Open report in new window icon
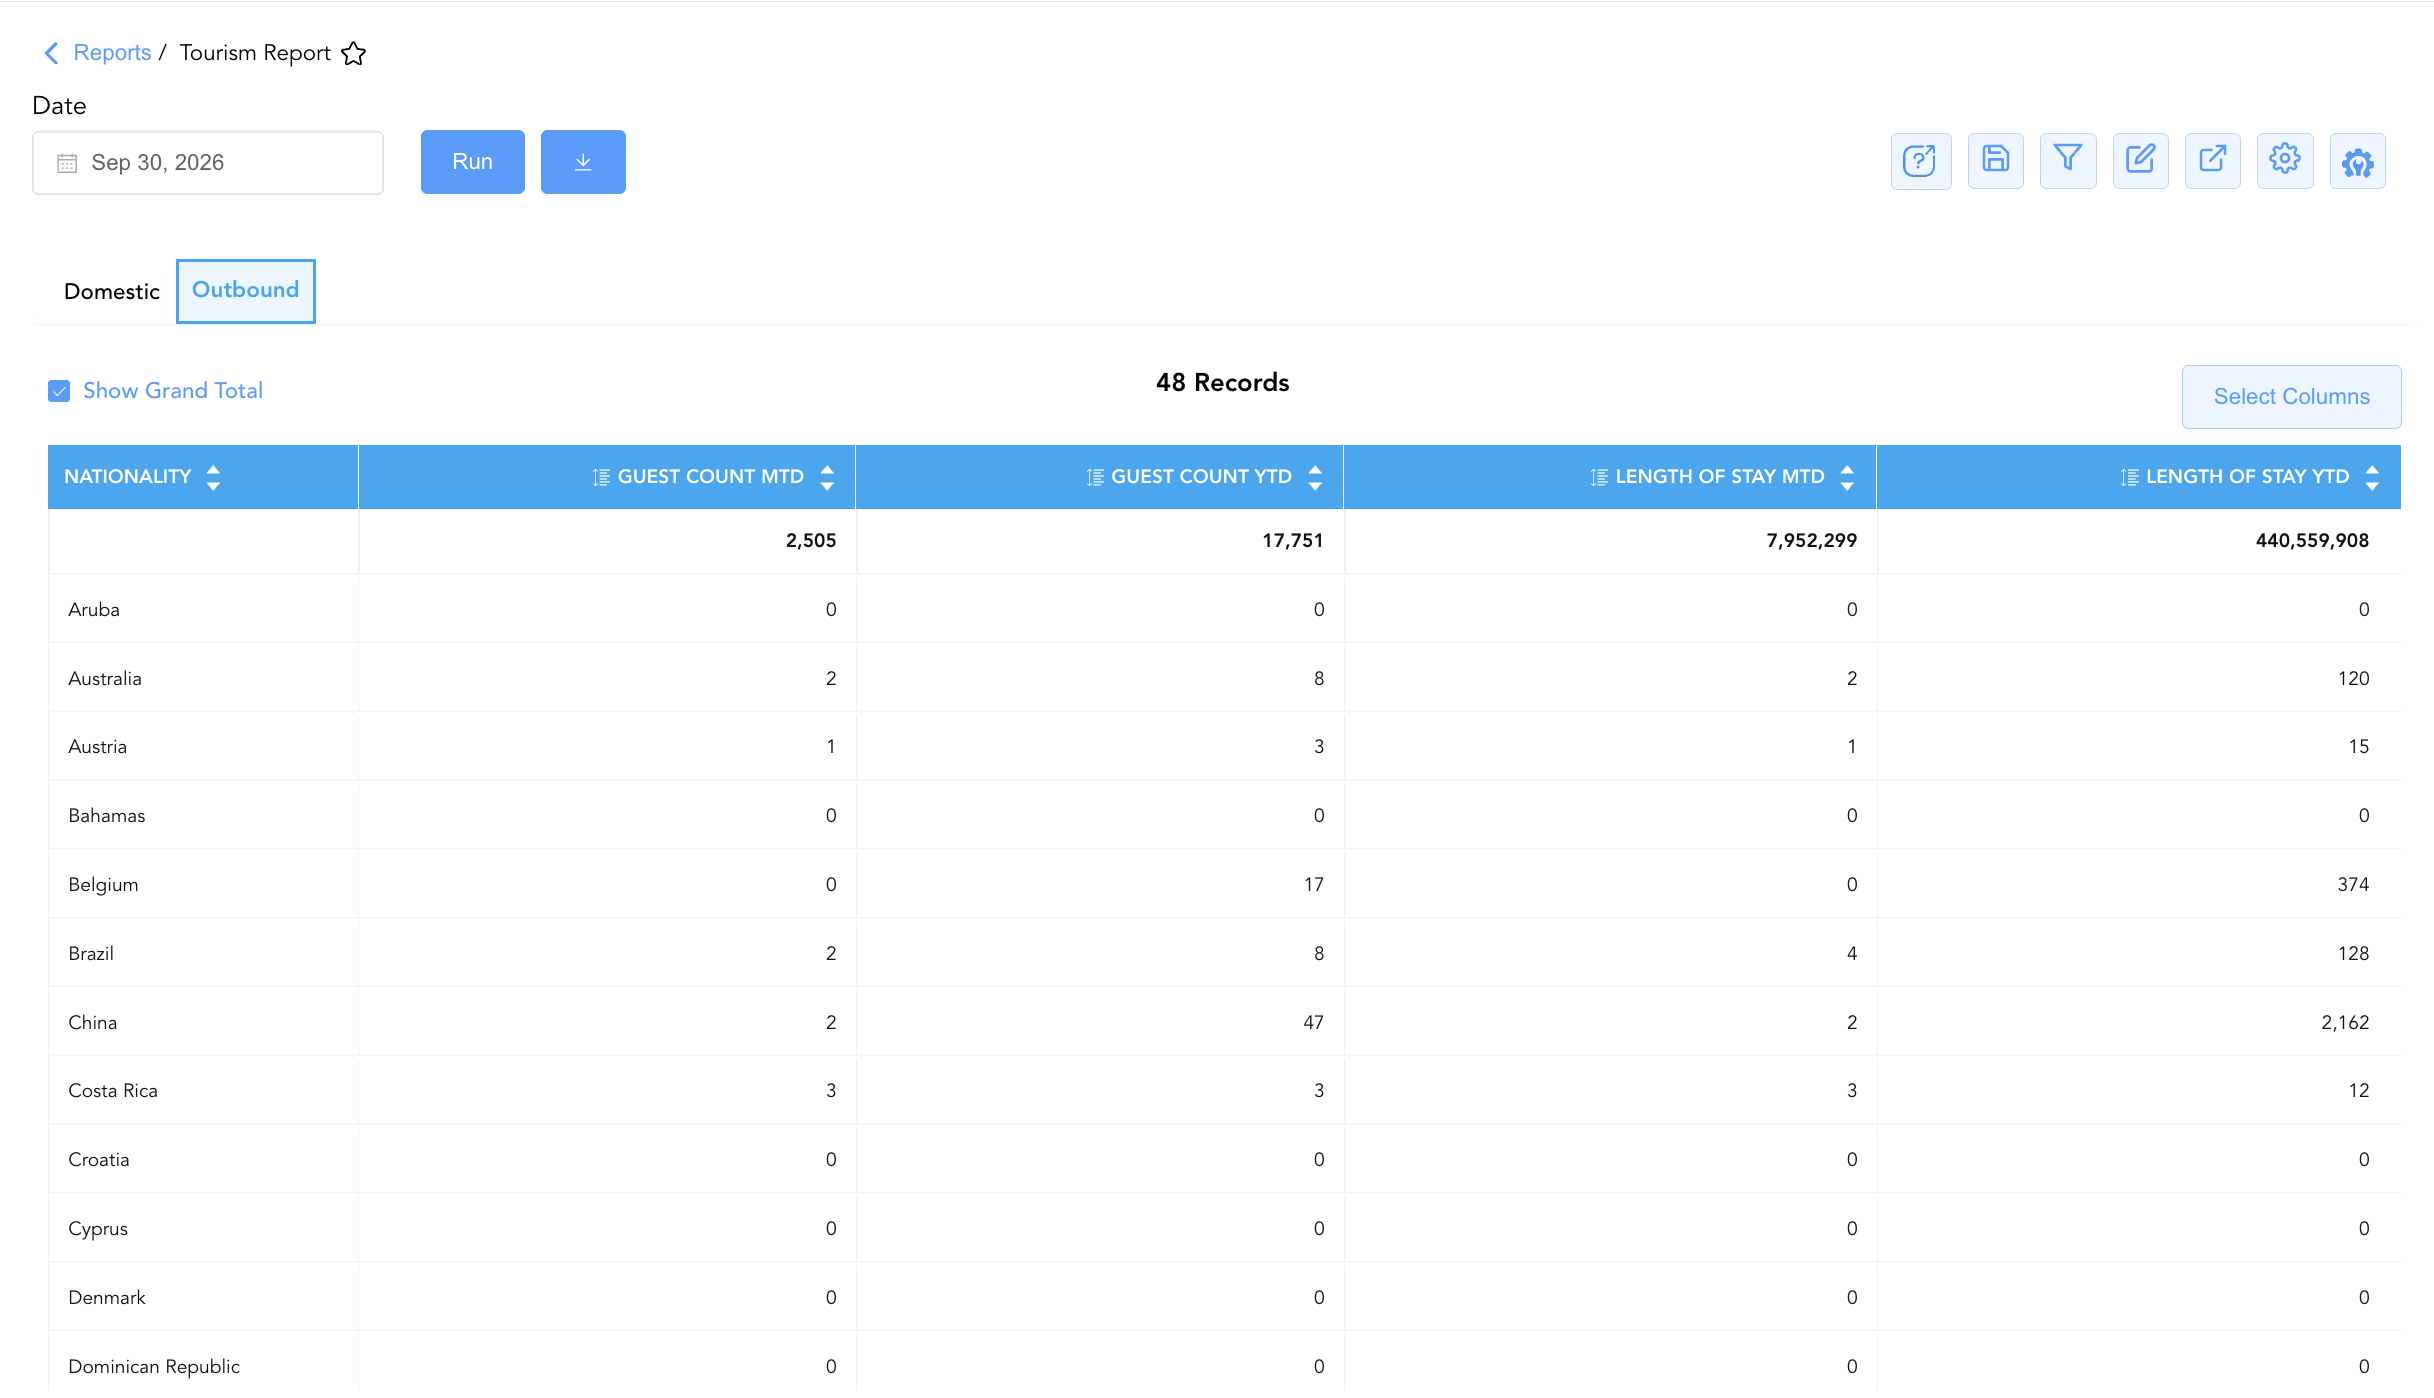This screenshot has height=1398, width=2434. (2212, 160)
